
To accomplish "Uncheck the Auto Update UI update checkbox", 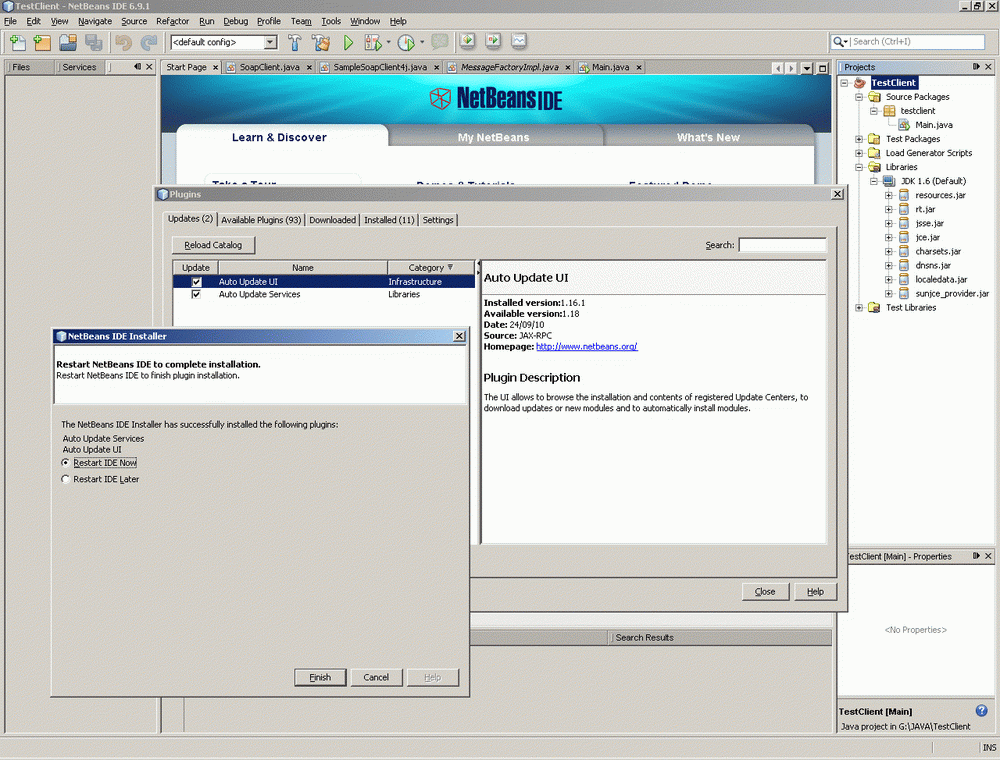I will 196,282.
